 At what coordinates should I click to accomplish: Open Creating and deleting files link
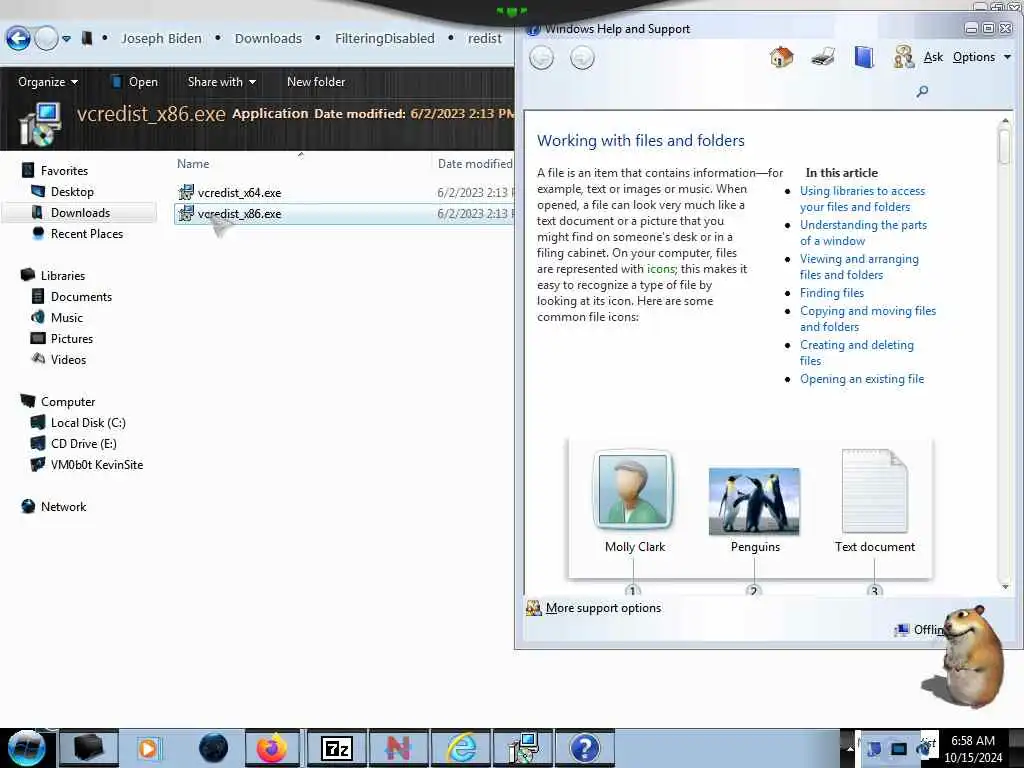(857, 353)
